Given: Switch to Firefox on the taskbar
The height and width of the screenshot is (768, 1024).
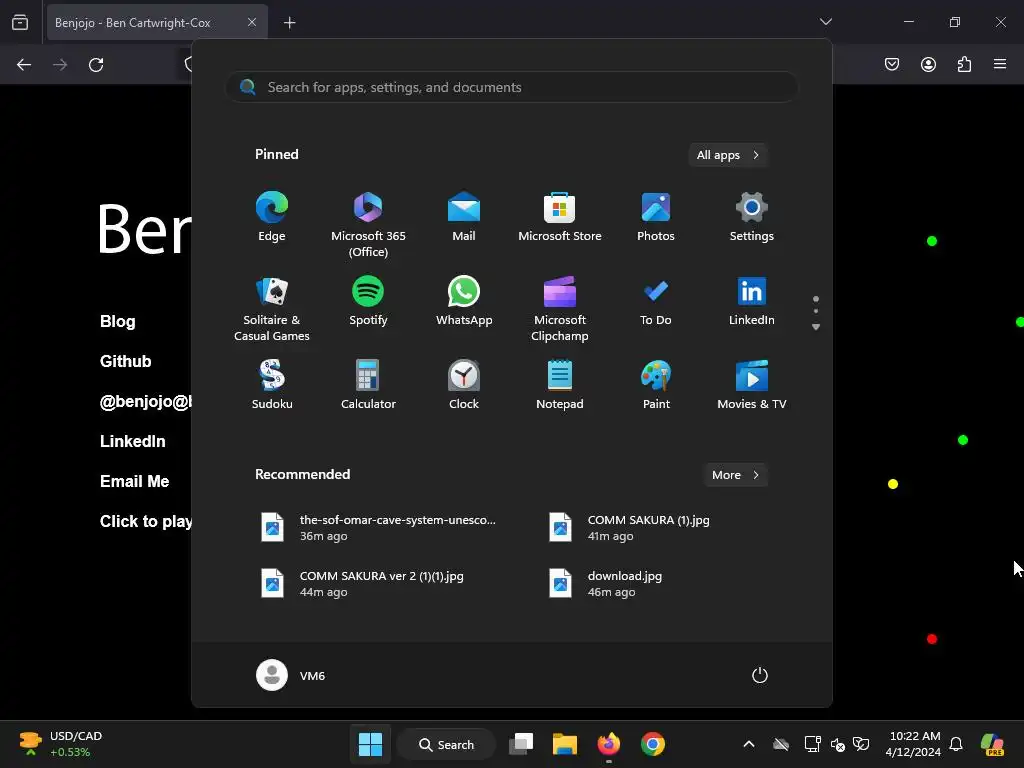Looking at the screenshot, I should (609, 744).
